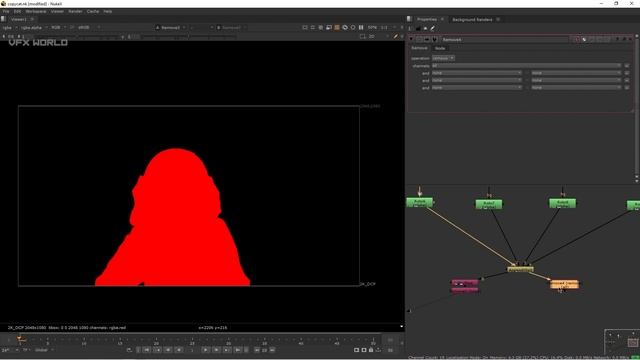
Task: Close the Viewer1 tab
Action: point(32,19)
